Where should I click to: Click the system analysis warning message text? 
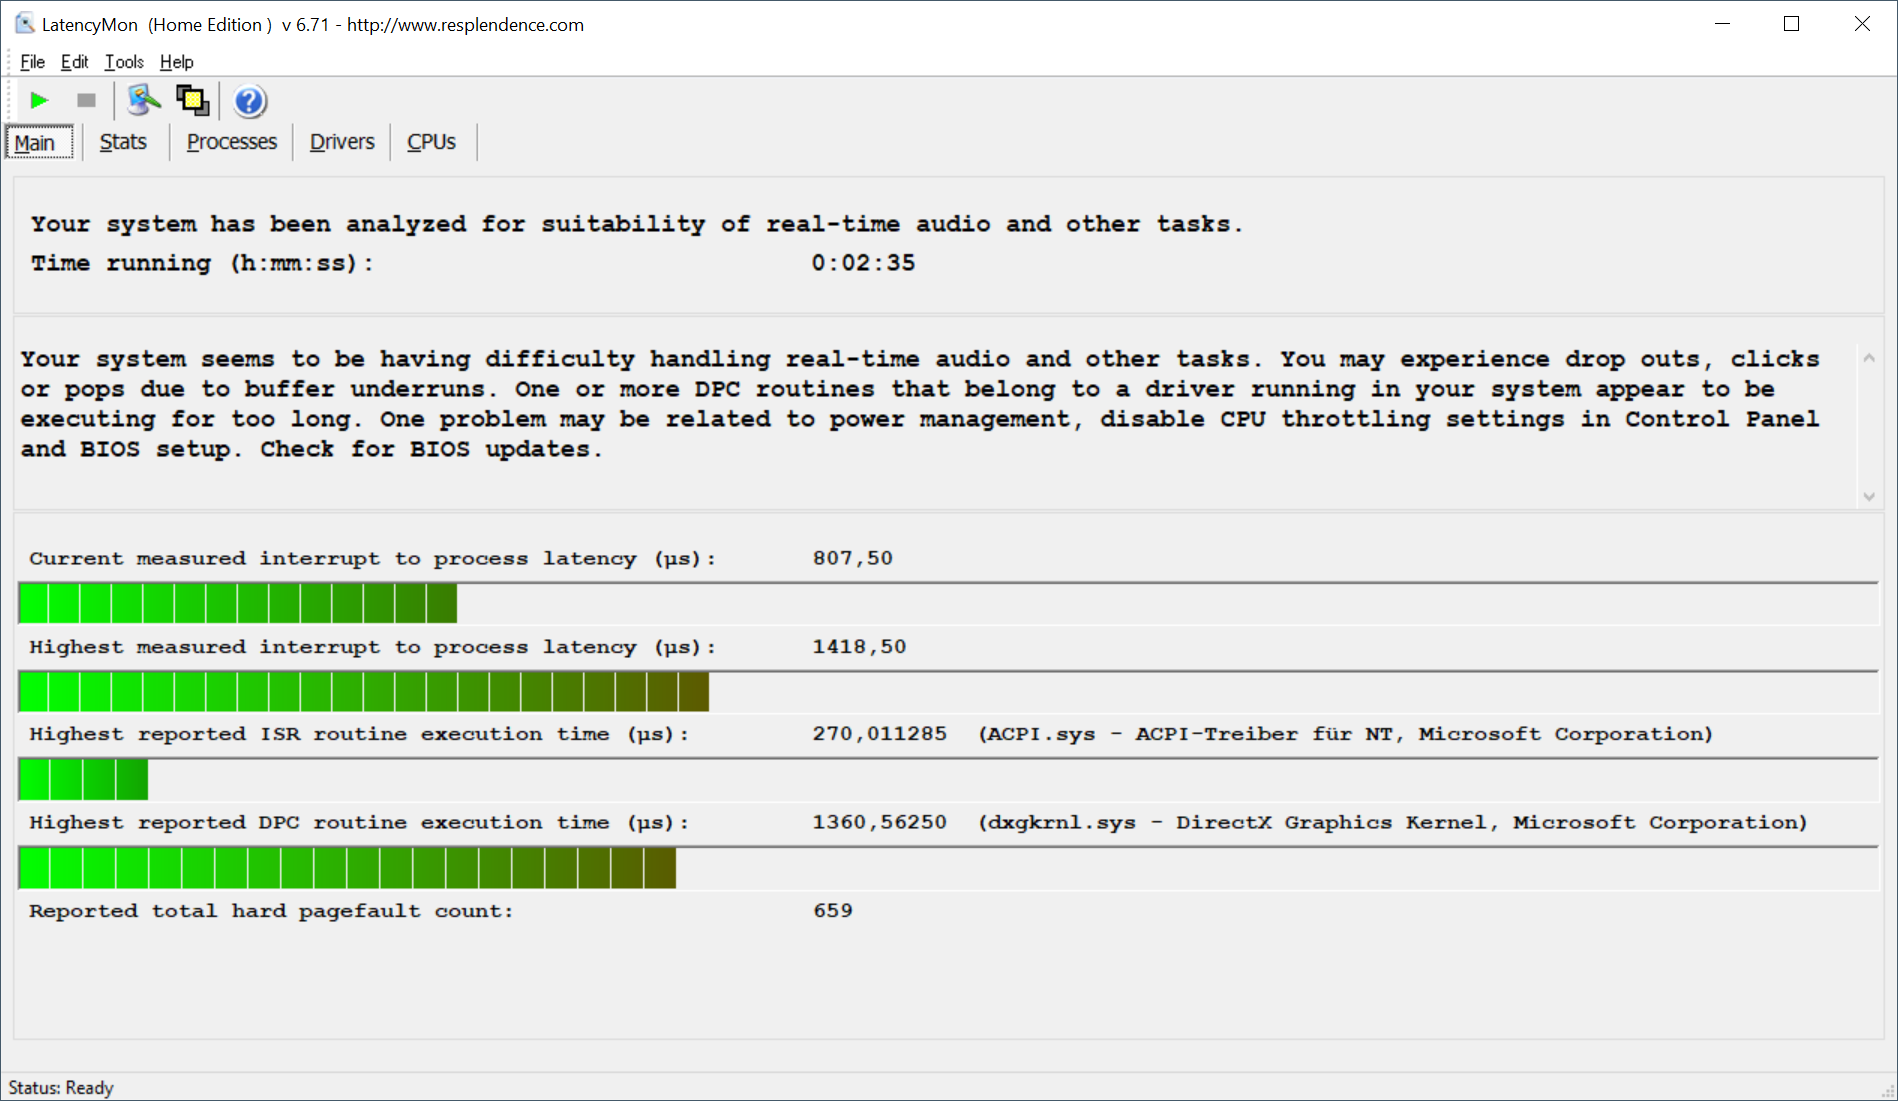click(920, 404)
